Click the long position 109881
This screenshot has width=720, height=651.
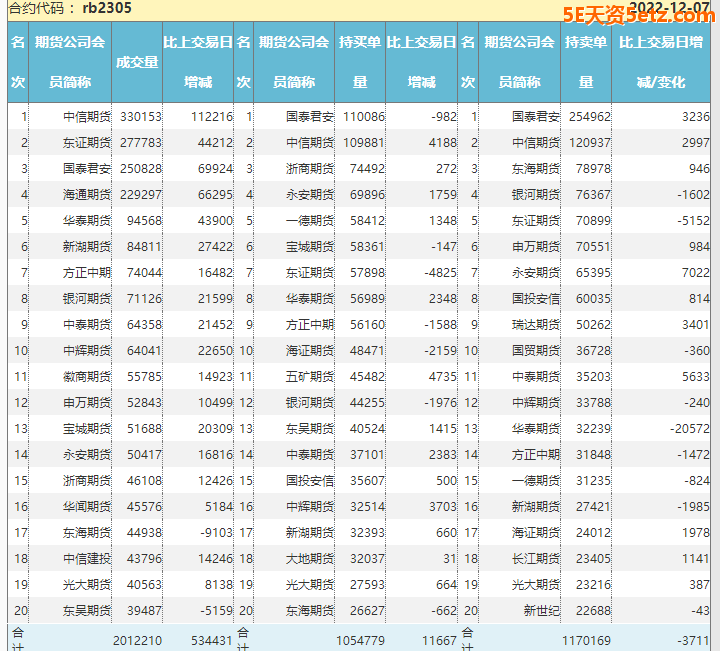(x=364, y=143)
